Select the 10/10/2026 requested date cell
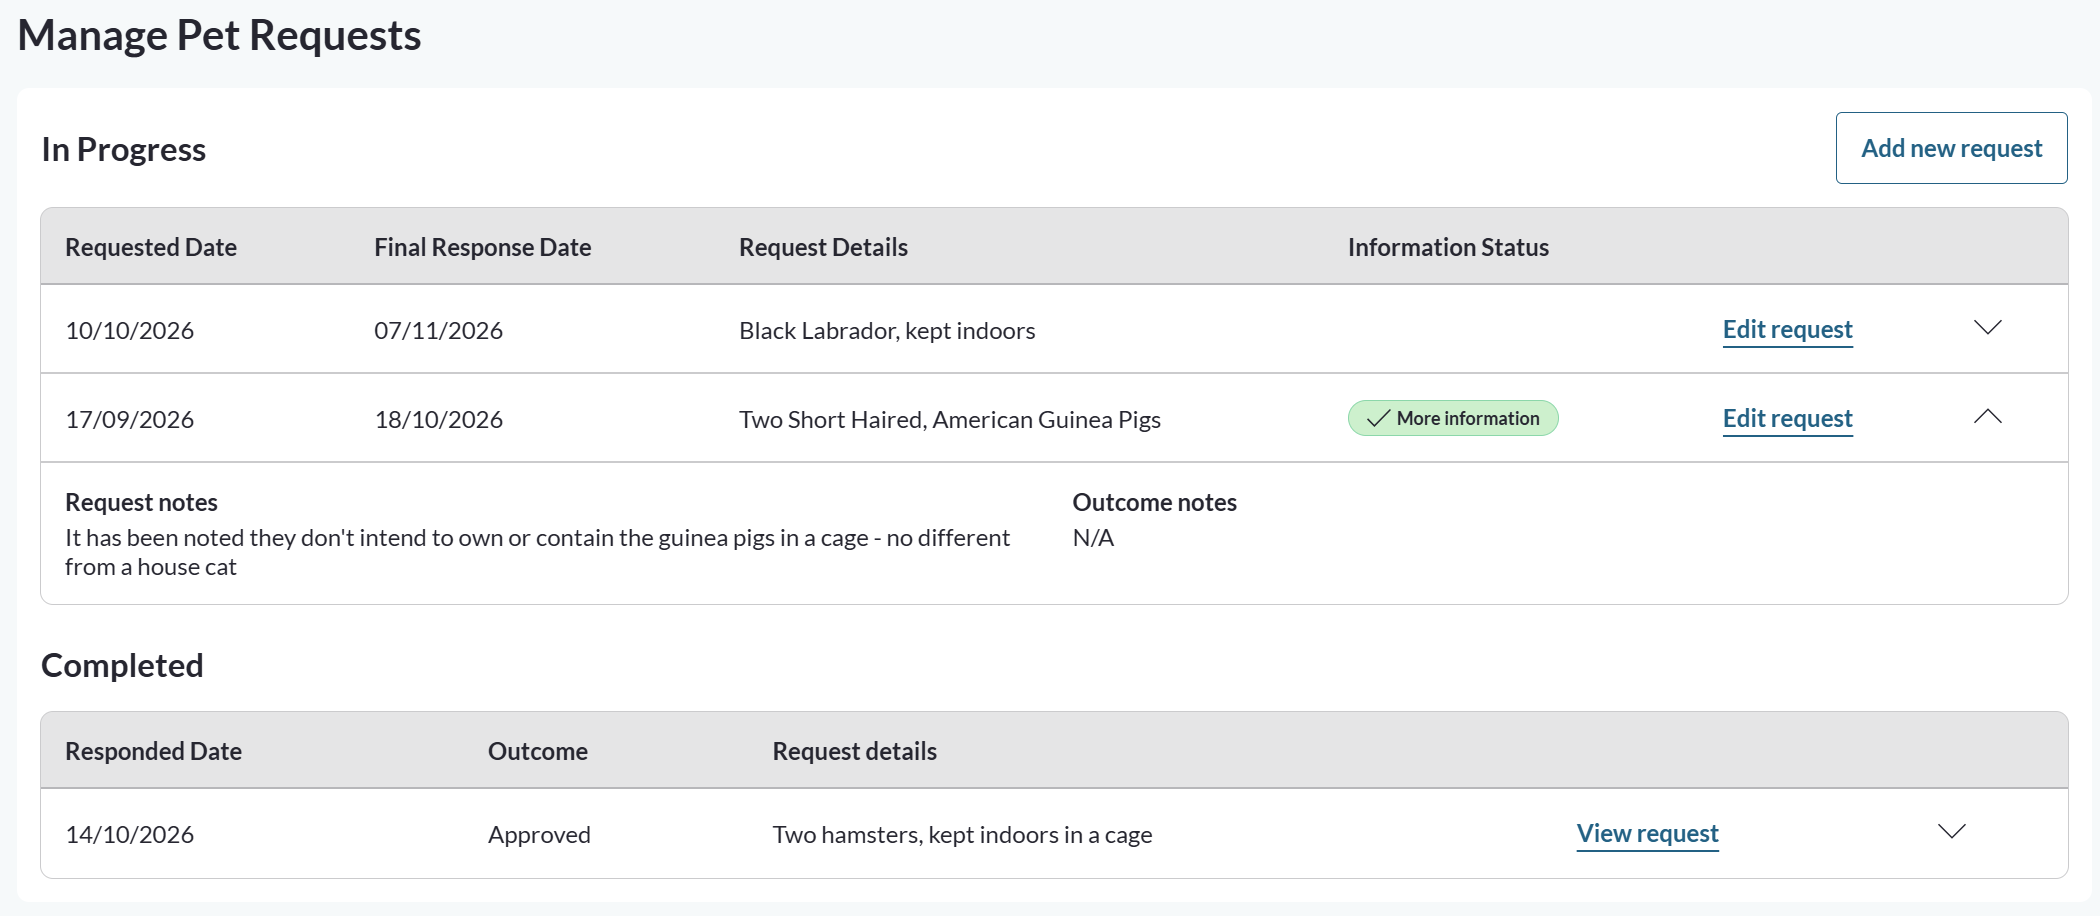Image resolution: width=2100 pixels, height=916 pixels. [x=130, y=331]
